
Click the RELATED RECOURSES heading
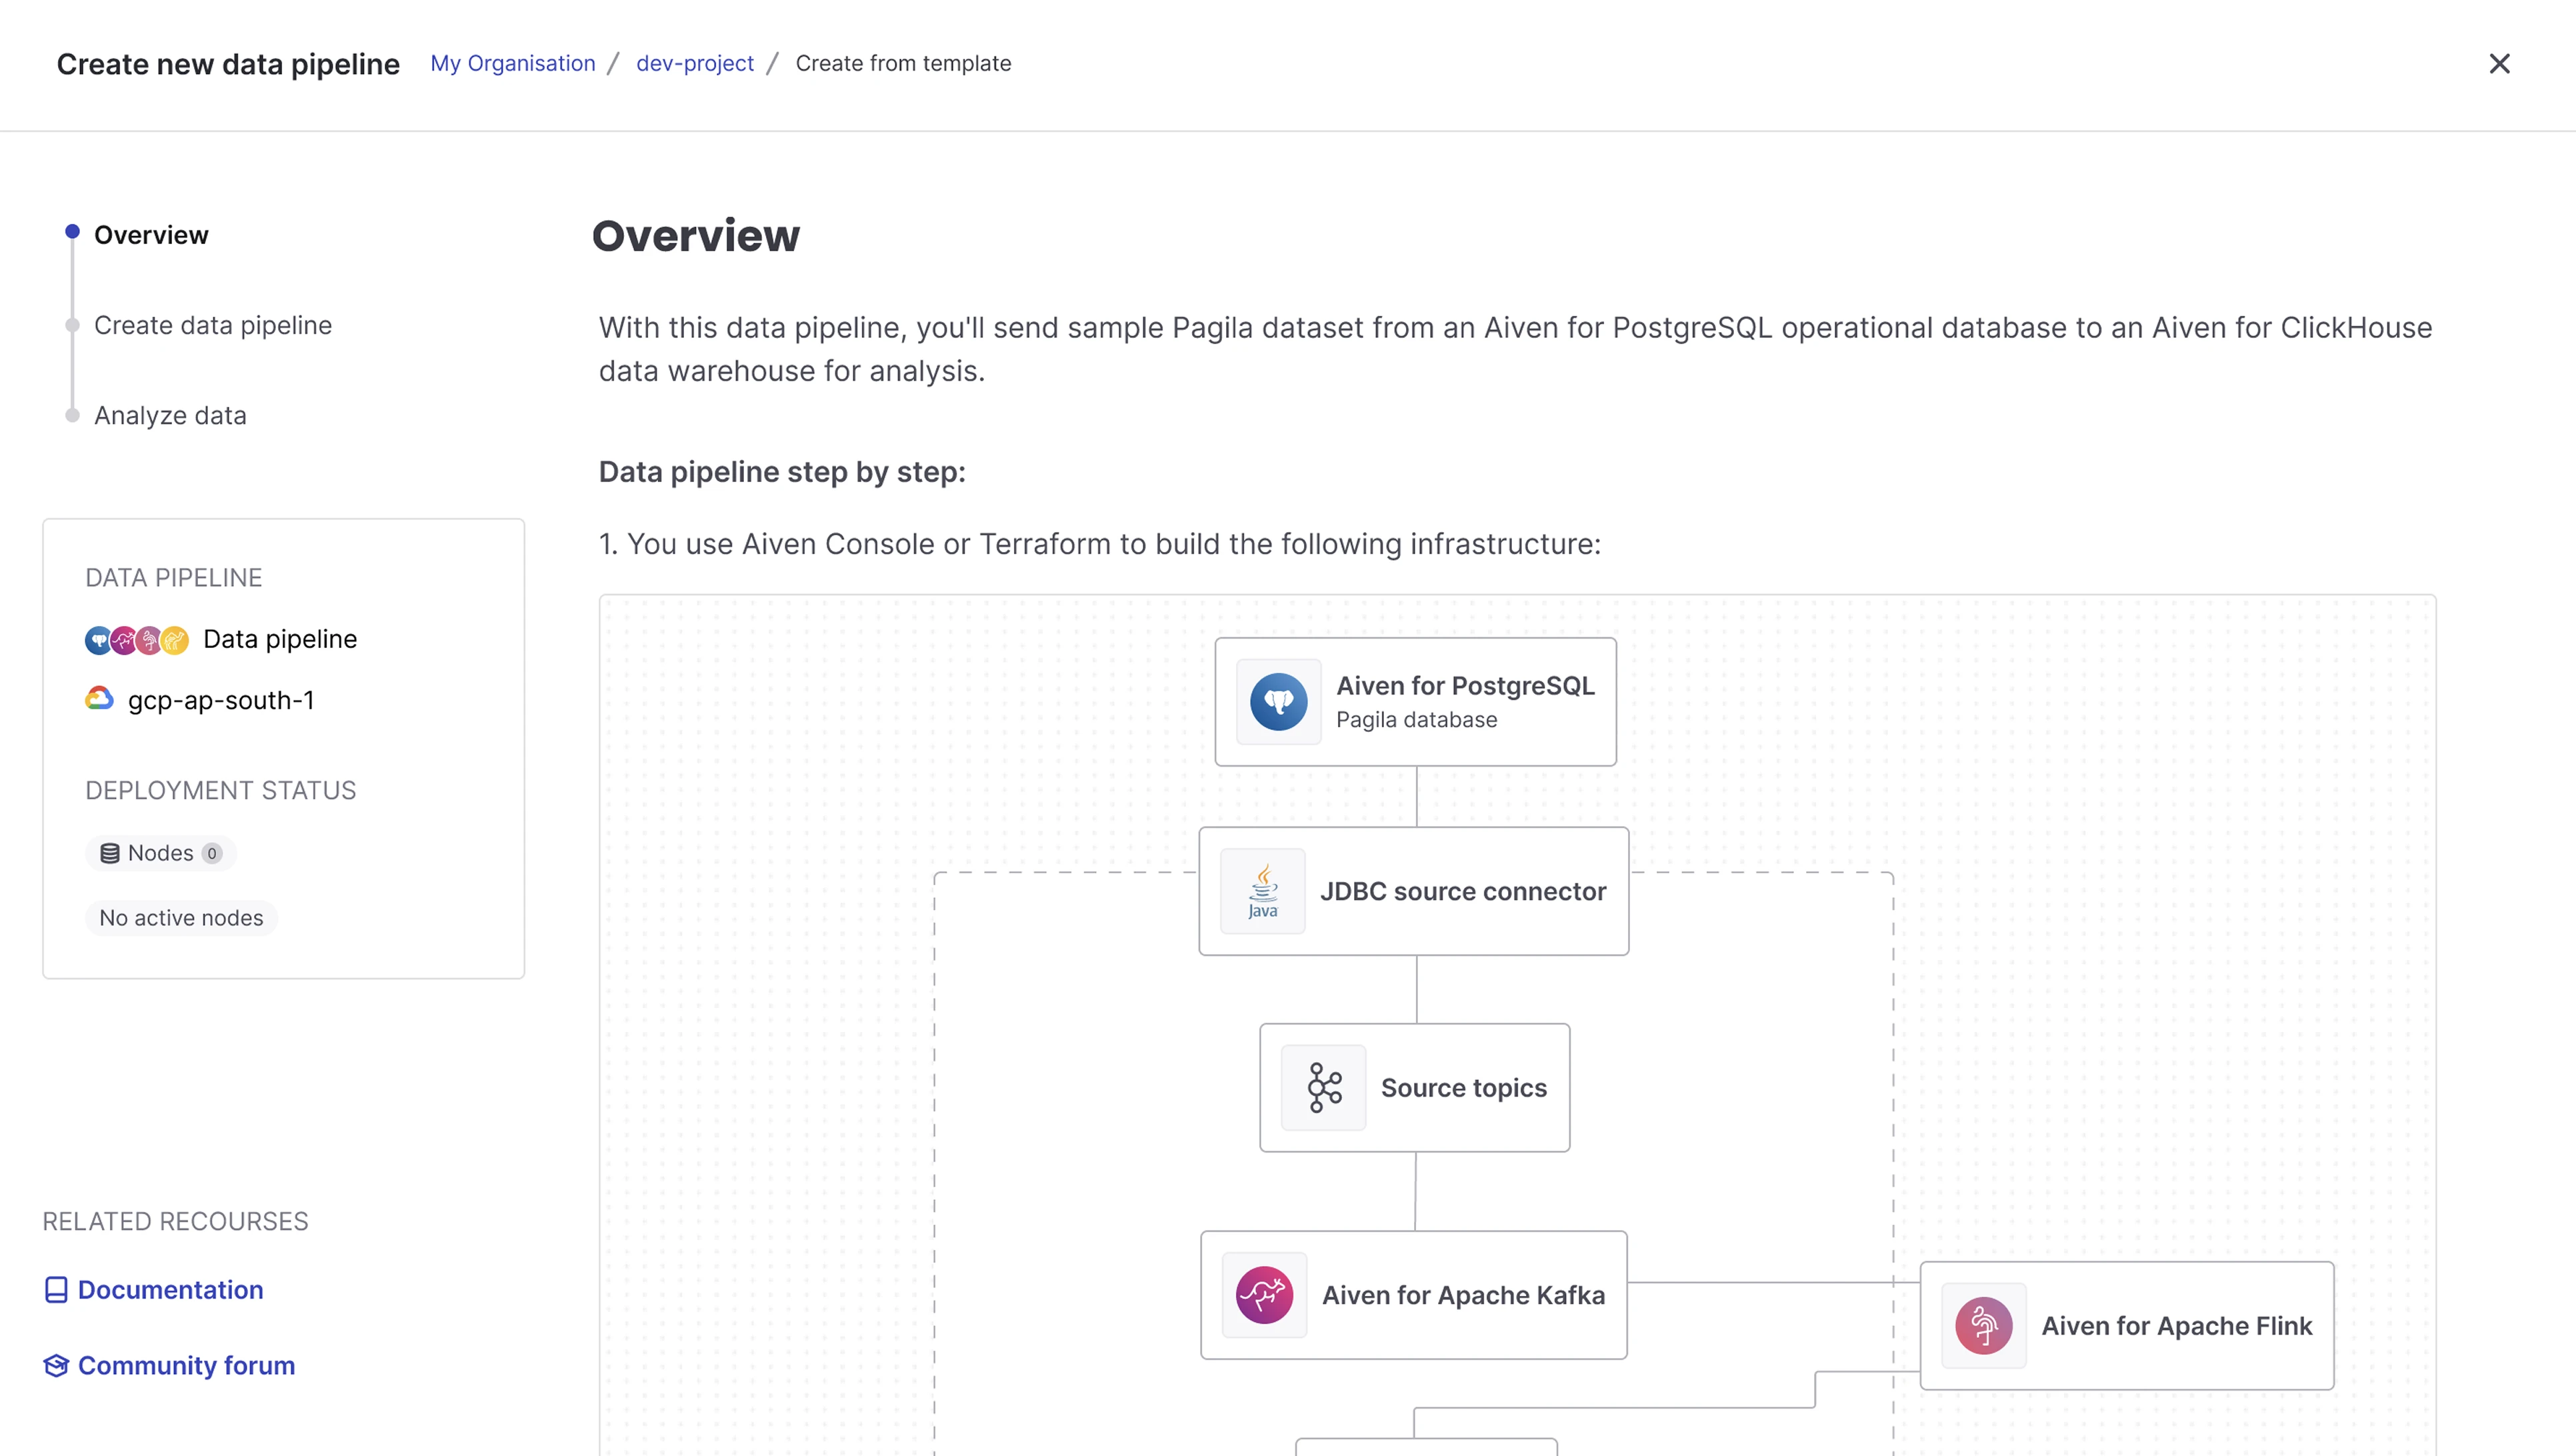(x=175, y=1222)
